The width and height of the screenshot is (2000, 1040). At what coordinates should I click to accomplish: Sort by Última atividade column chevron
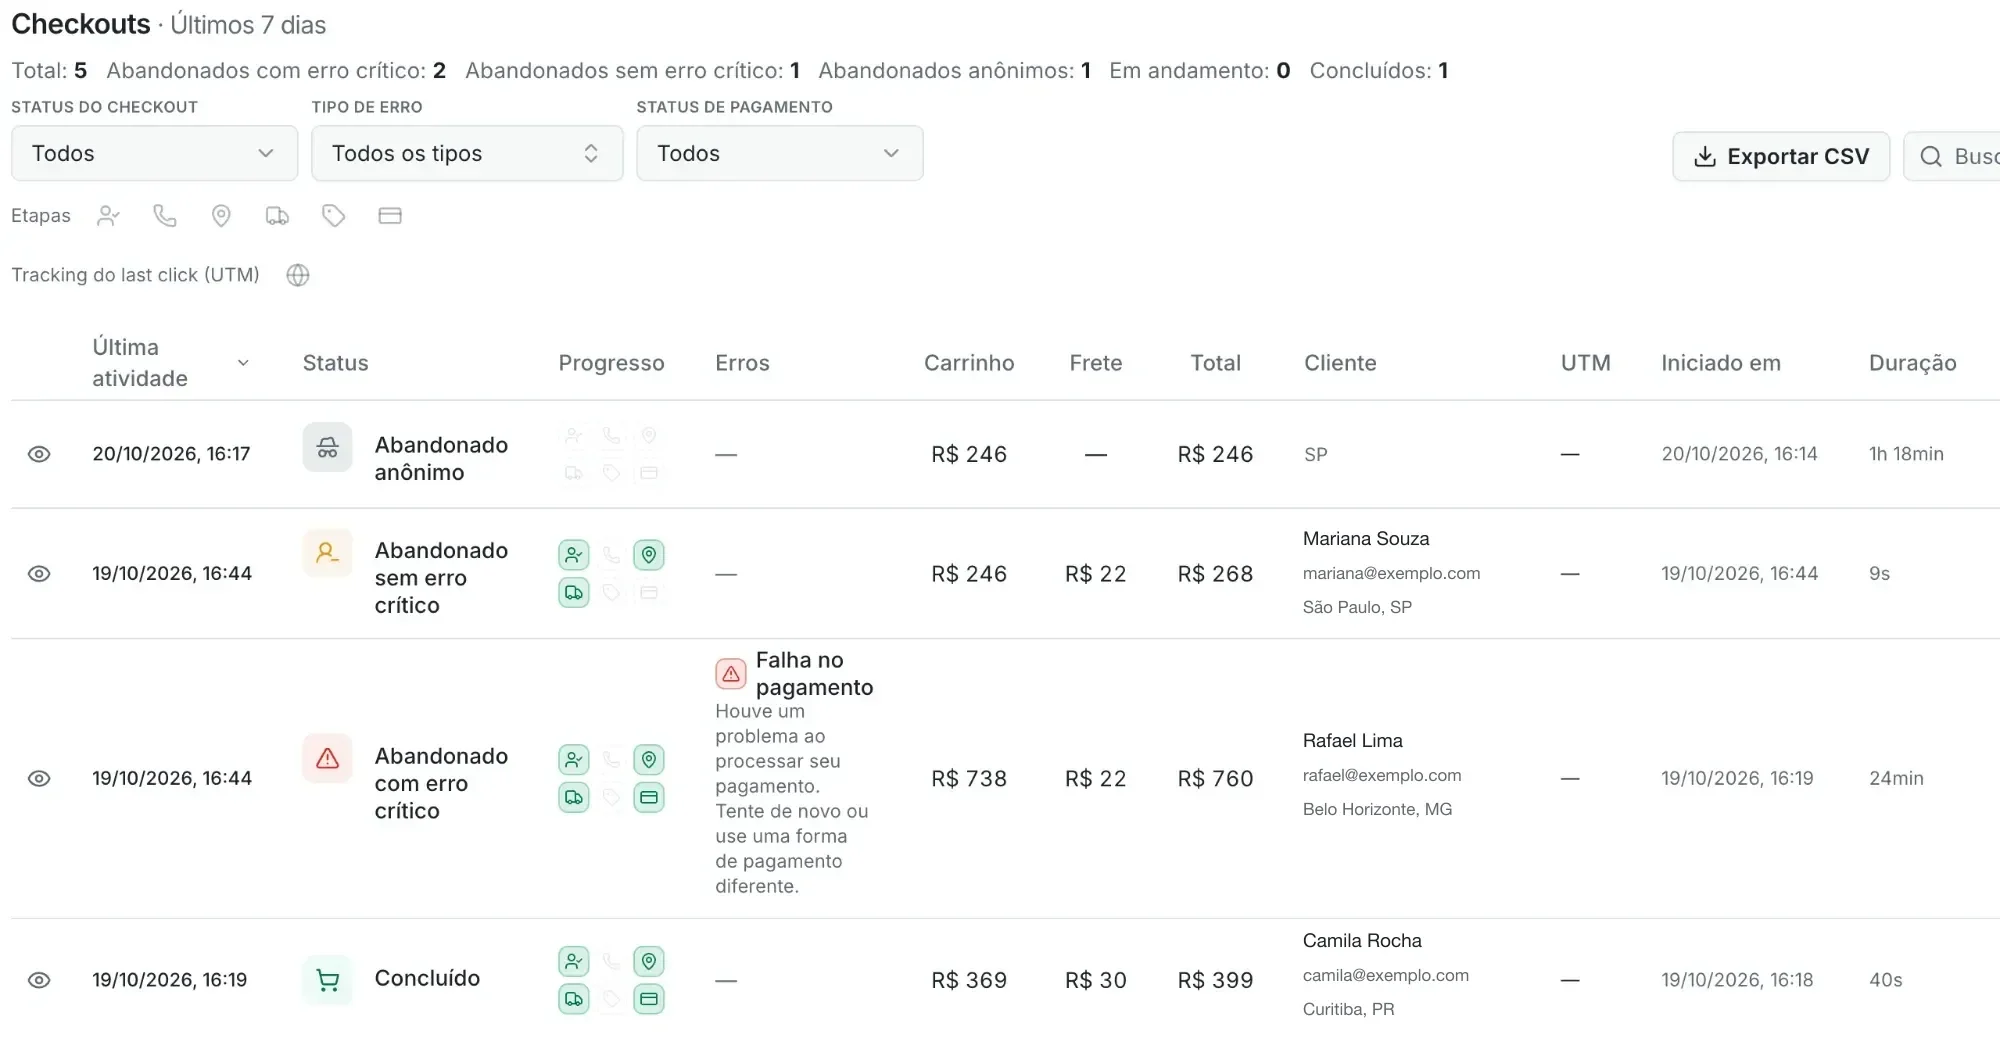point(243,363)
